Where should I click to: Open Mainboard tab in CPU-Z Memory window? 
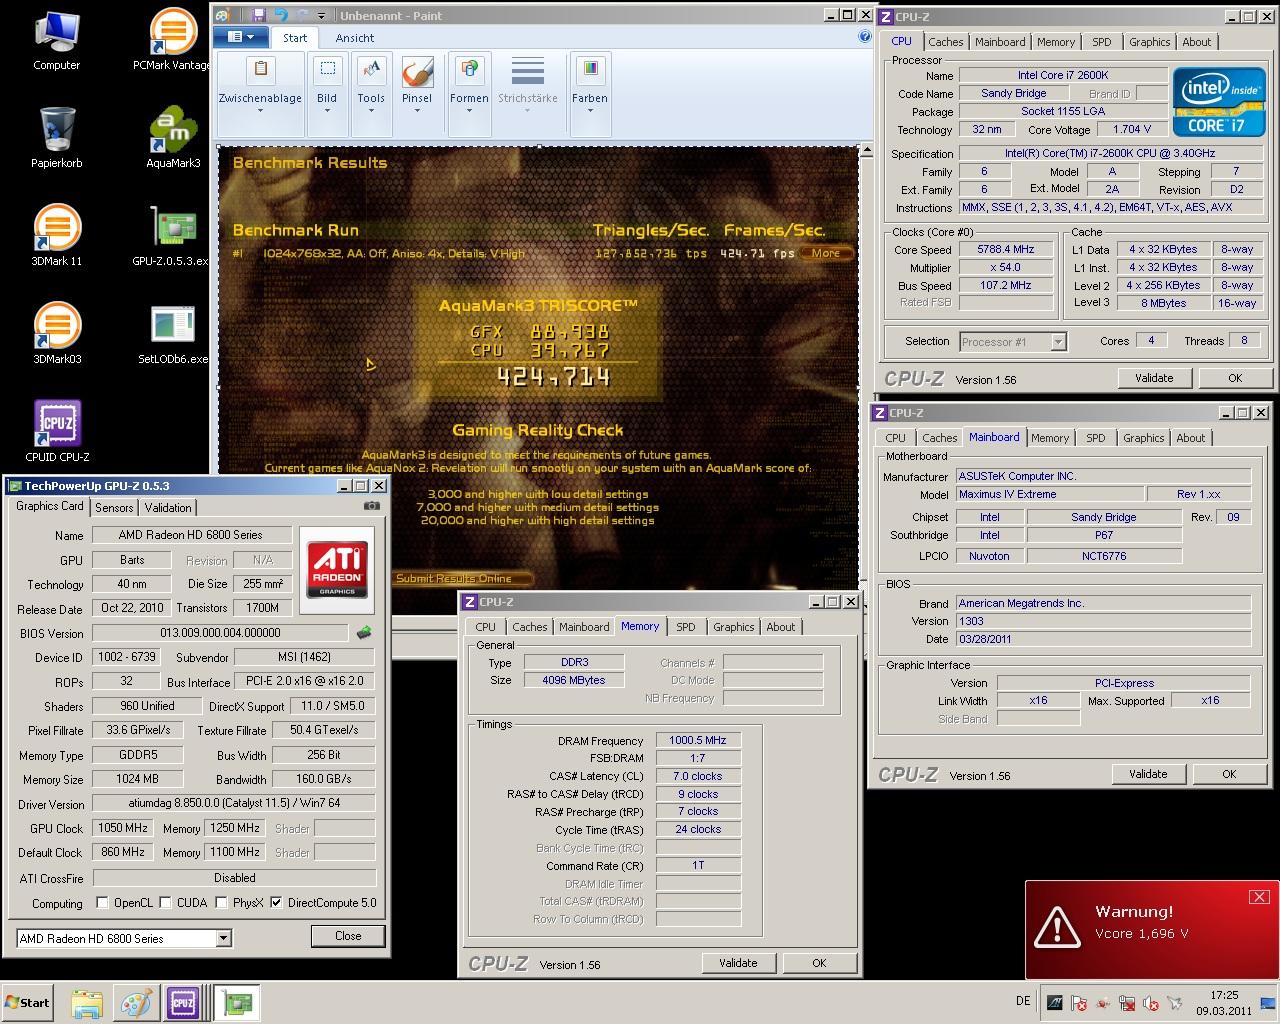click(x=584, y=627)
